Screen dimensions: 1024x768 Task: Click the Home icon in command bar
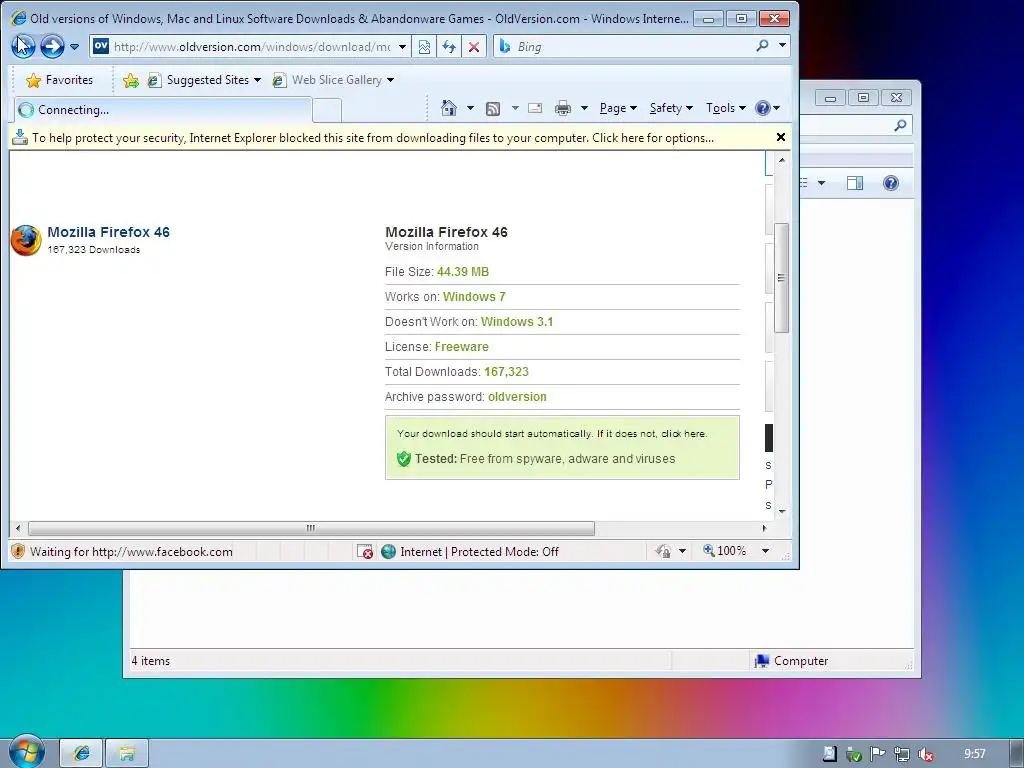(449, 108)
